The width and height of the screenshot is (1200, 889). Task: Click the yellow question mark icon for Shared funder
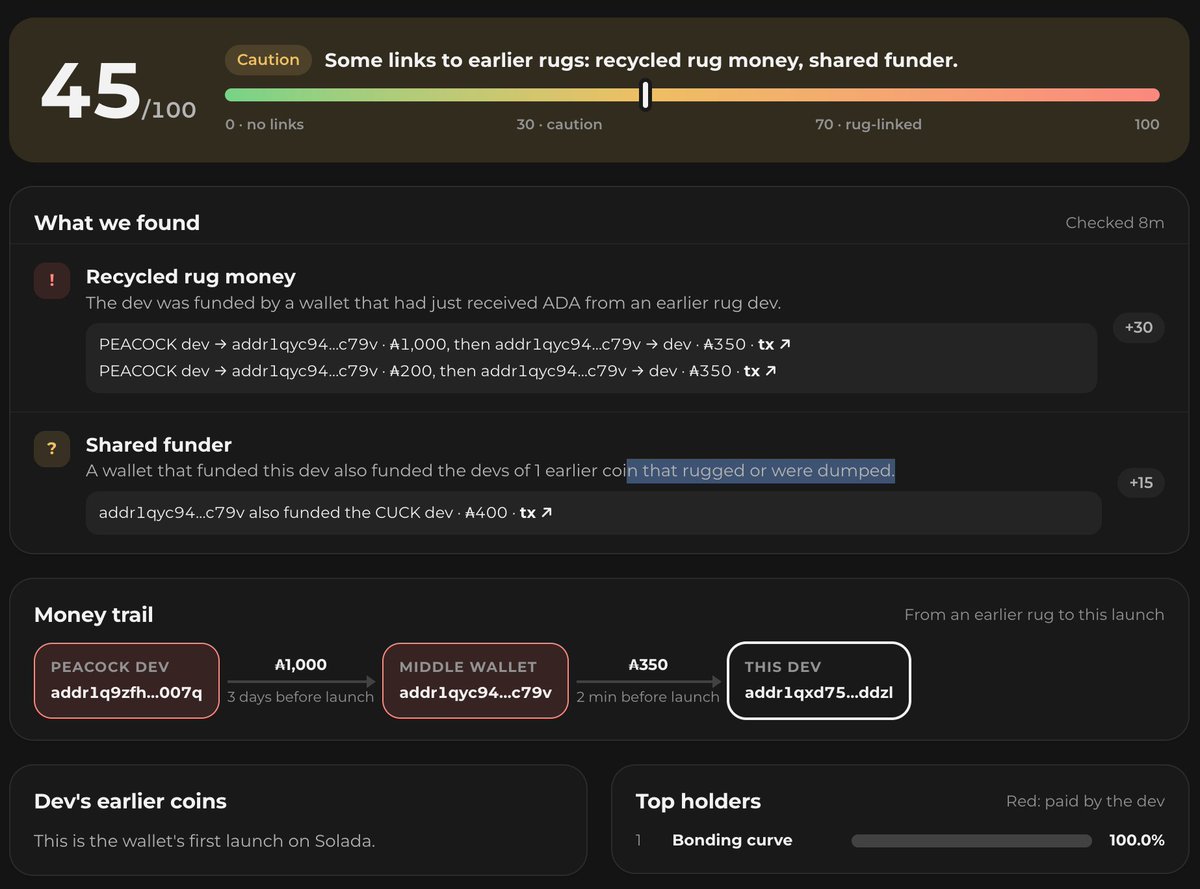click(x=51, y=450)
